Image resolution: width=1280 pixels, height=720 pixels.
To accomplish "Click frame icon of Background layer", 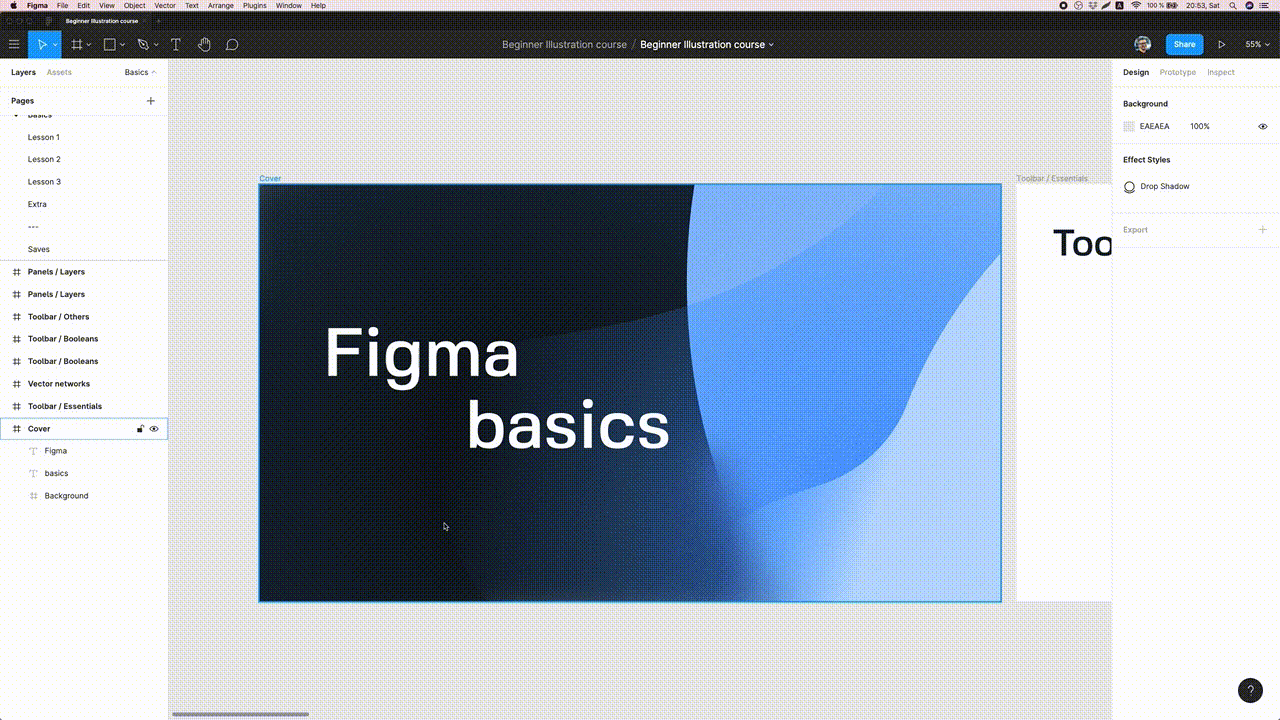I will (x=33, y=496).
